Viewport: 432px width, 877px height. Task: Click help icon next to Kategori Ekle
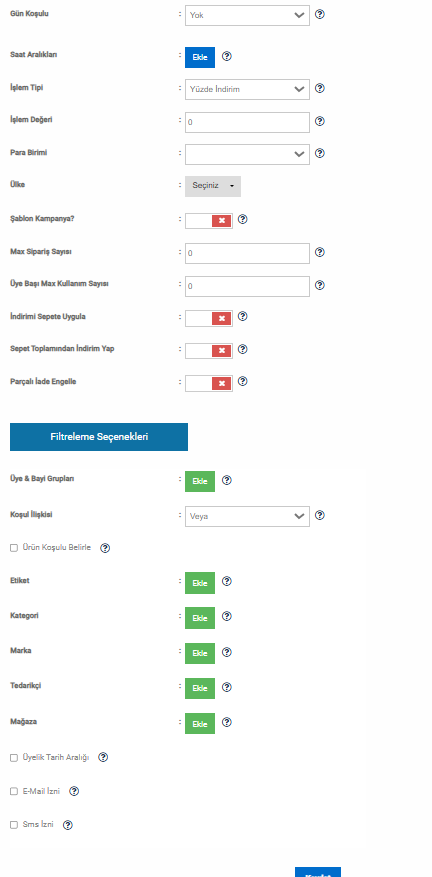[x=227, y=616]
